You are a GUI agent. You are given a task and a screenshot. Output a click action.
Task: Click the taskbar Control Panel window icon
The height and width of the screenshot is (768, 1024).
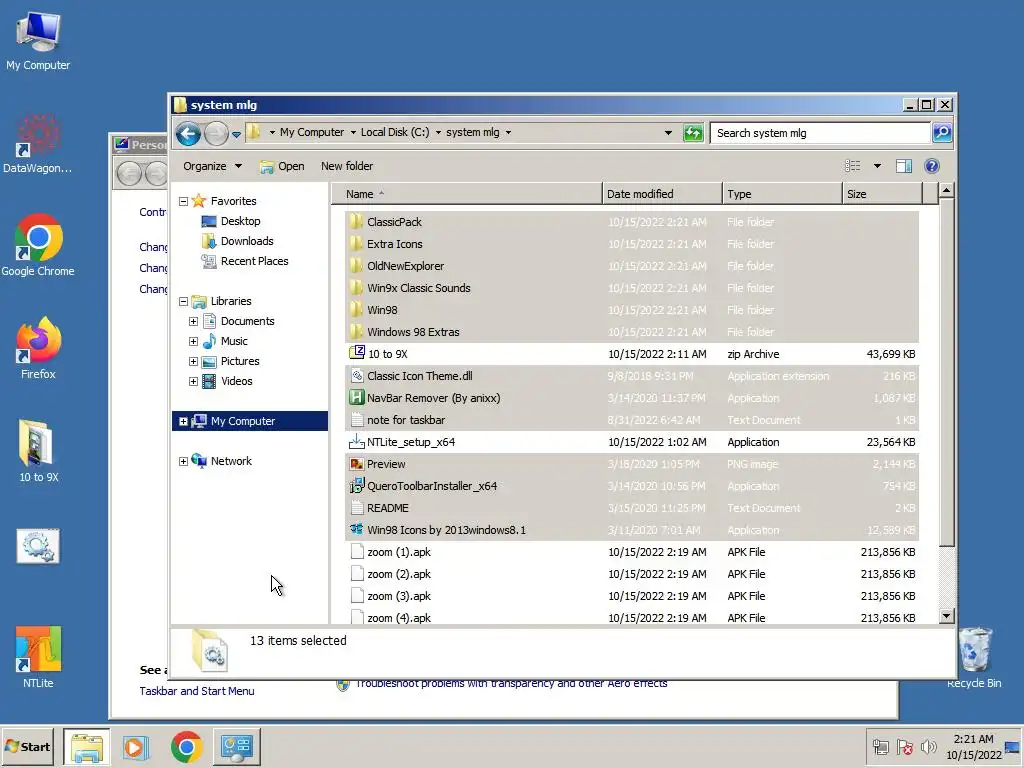coord(236,747)
